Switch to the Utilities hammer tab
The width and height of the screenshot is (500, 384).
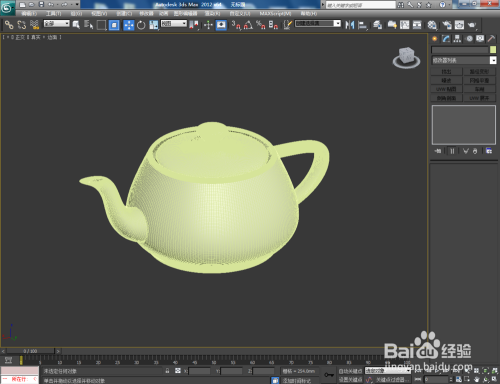491,39
